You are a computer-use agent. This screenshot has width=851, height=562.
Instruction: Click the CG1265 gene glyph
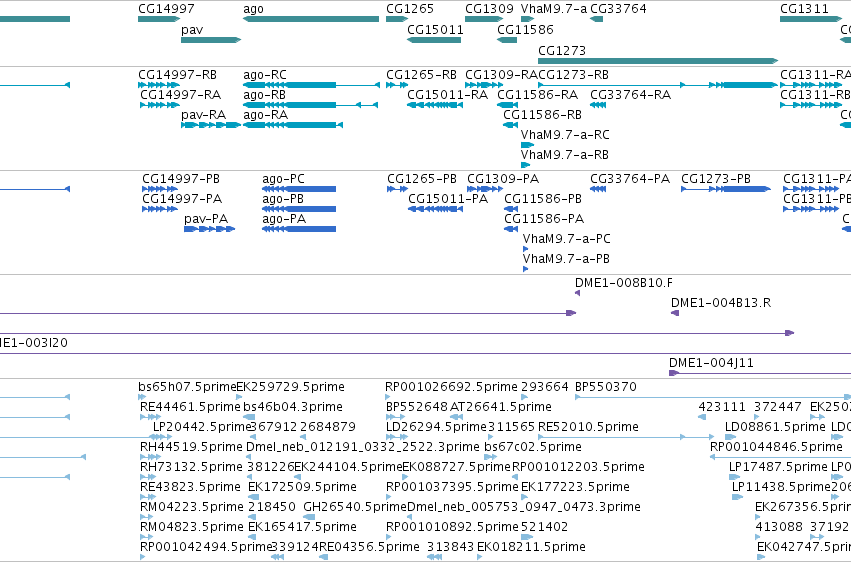click(x=397, y=19)
